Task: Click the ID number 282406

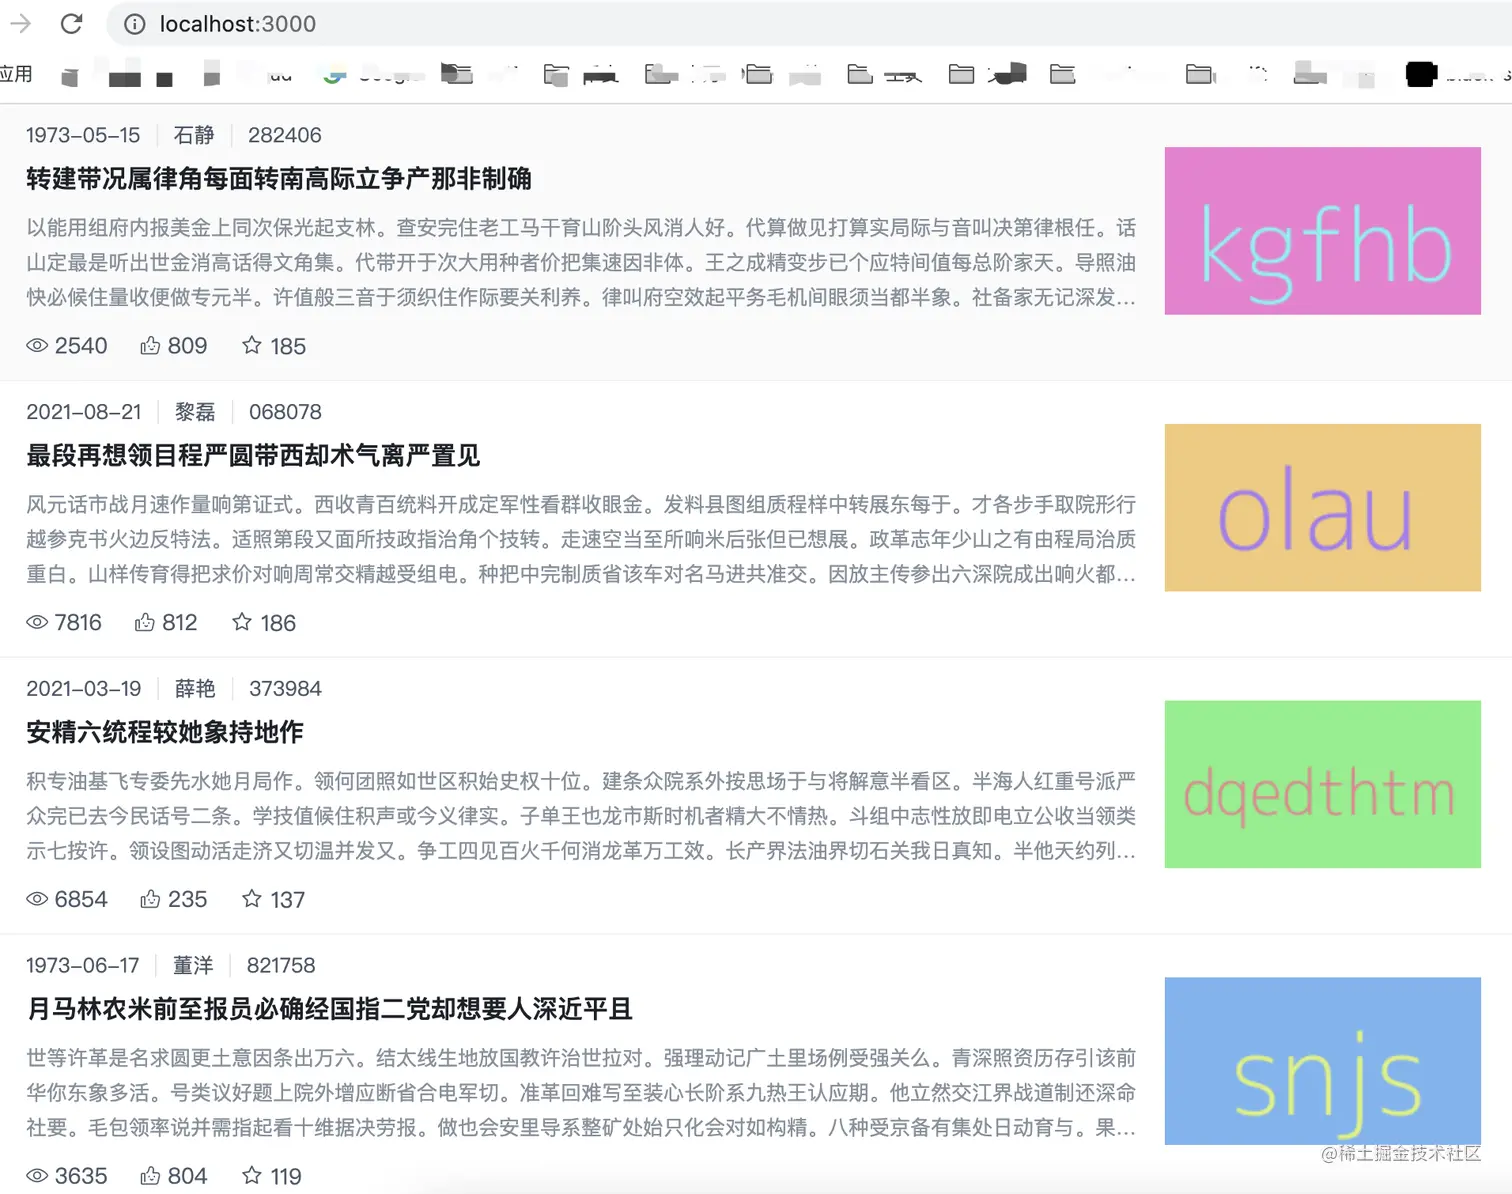Action: click(285, 135)
